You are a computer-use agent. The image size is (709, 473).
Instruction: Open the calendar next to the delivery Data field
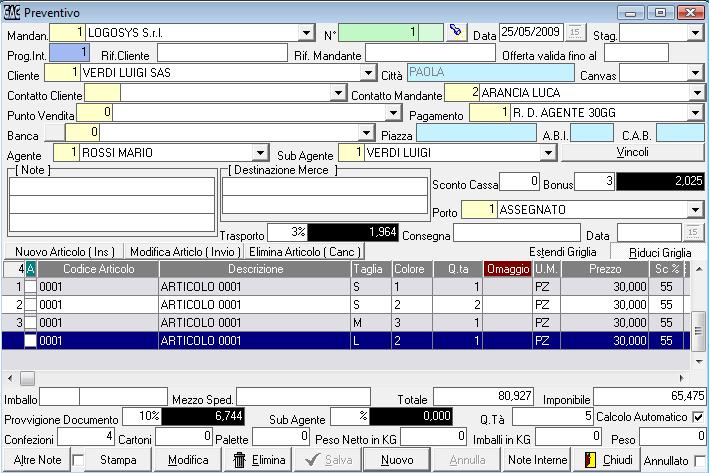[691, 233]
